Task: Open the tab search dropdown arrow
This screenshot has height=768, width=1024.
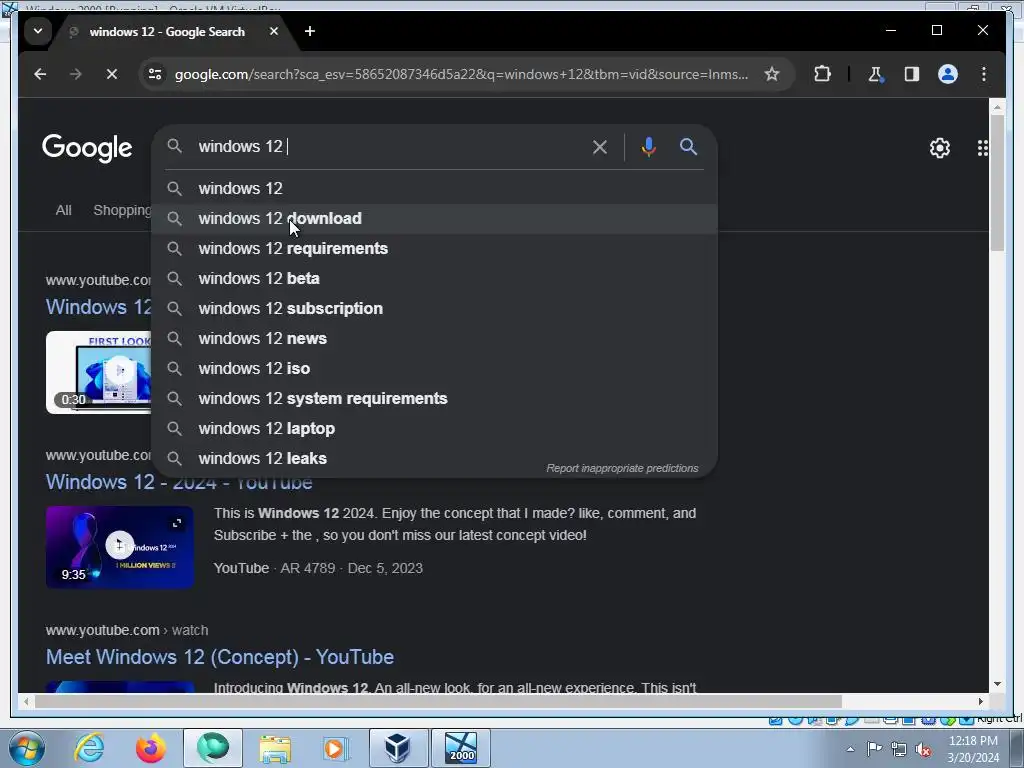Action: [x=38, y=31]
